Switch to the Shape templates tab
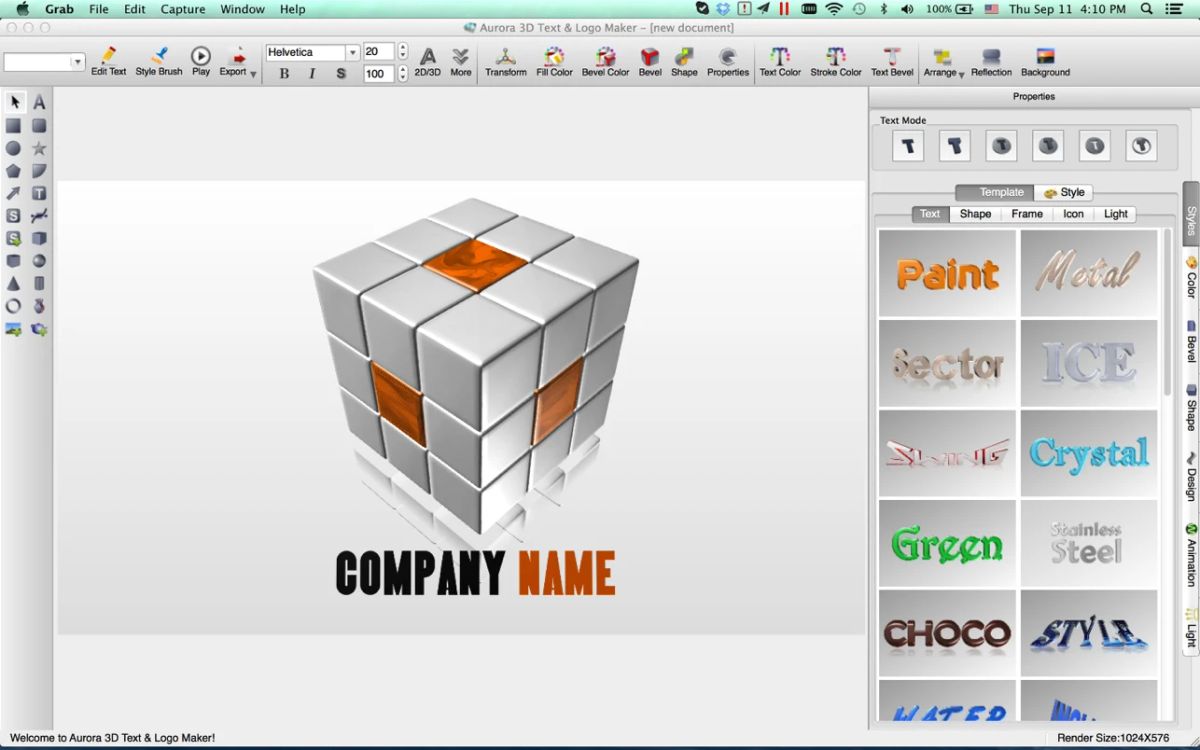This screenshot has height=750, width=1200. pyautogui.click(x=974, y=213)
